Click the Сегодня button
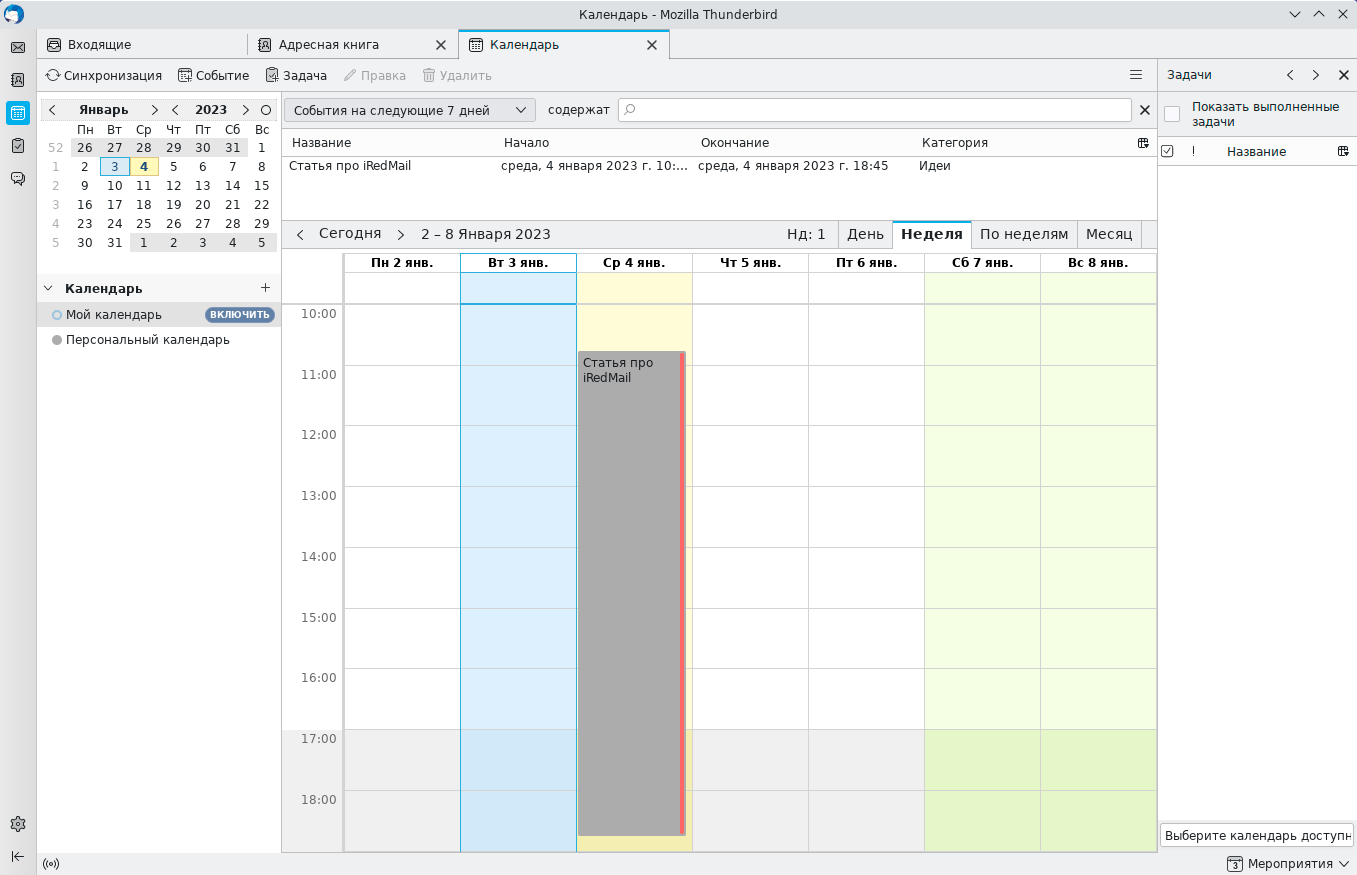The height and width of the screenshot is (875, 1357). 350,234
